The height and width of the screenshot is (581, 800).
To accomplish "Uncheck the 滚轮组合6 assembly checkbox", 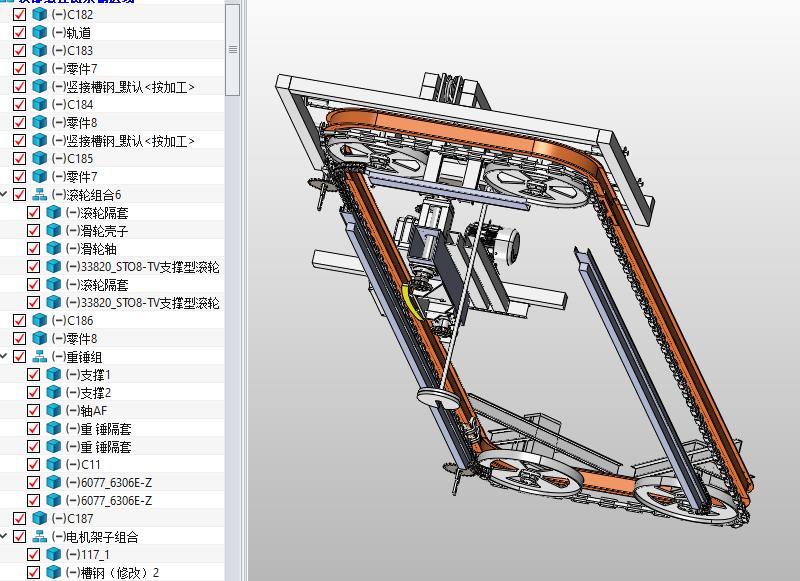I will tap(19, 194).
